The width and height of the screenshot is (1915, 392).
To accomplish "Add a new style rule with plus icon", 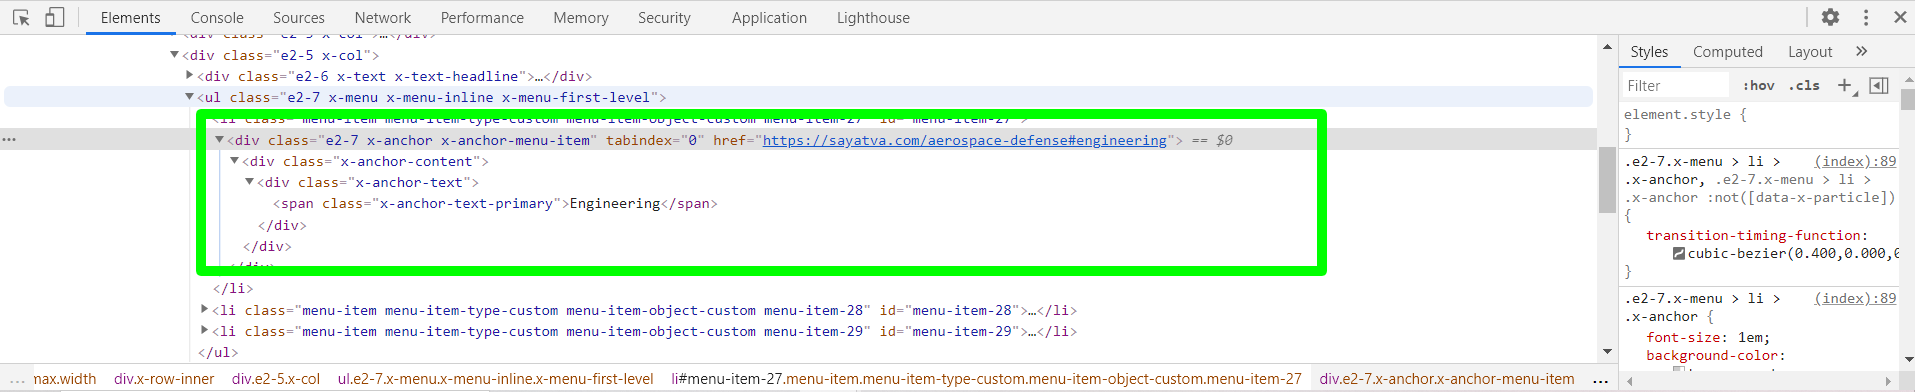I will point(1845,85).
